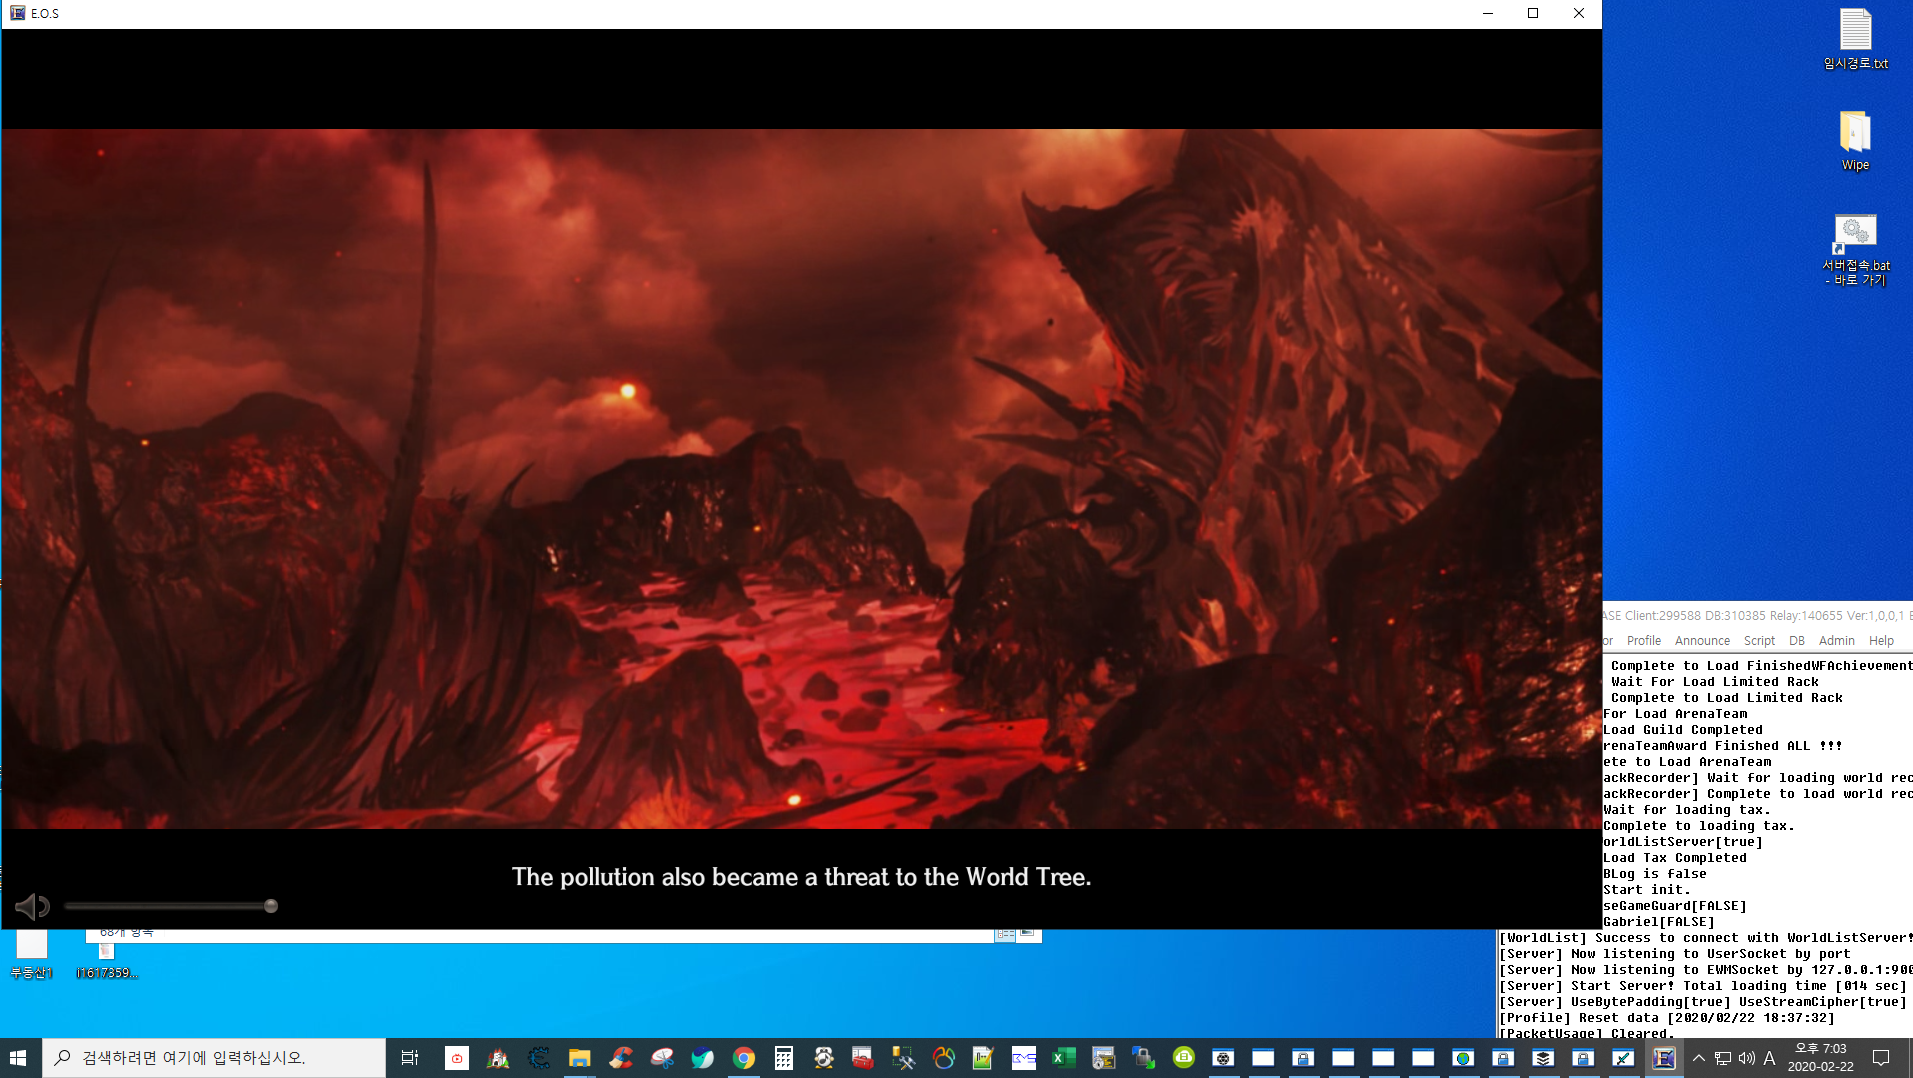Launch CCleaner from the taskbar
Viewport: 1913px width, 1078px height.
click(x=621, y=1058)
